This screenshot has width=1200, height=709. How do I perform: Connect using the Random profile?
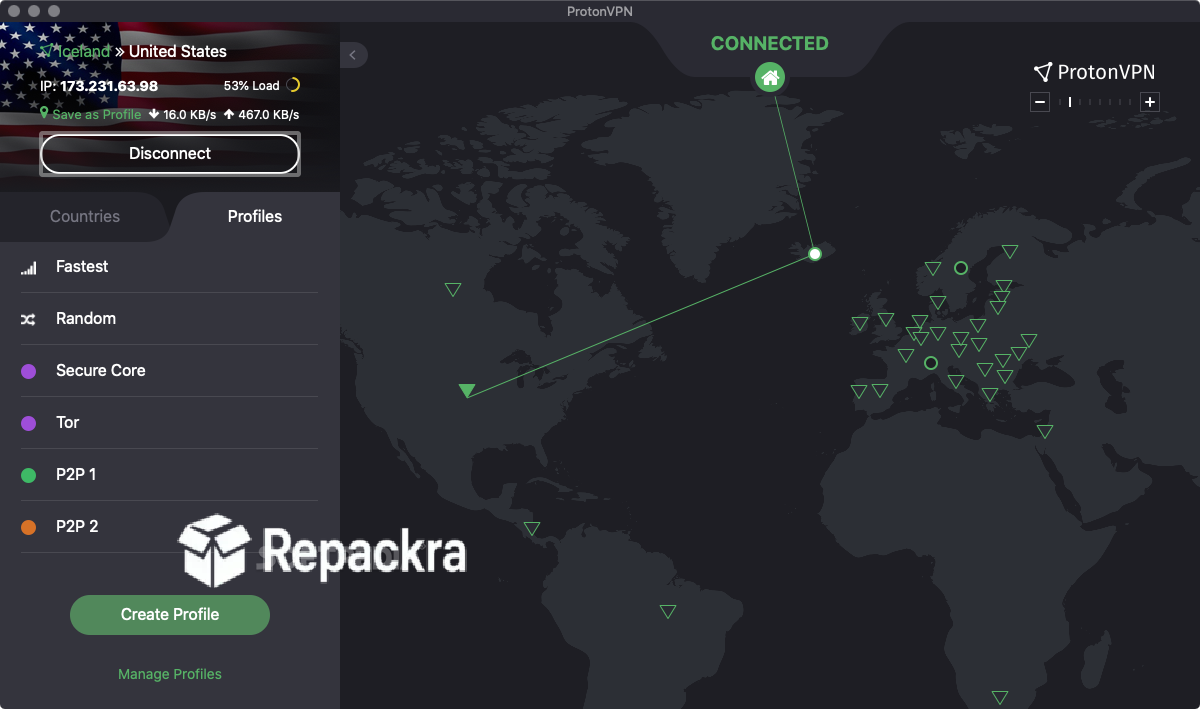point(169,319)
